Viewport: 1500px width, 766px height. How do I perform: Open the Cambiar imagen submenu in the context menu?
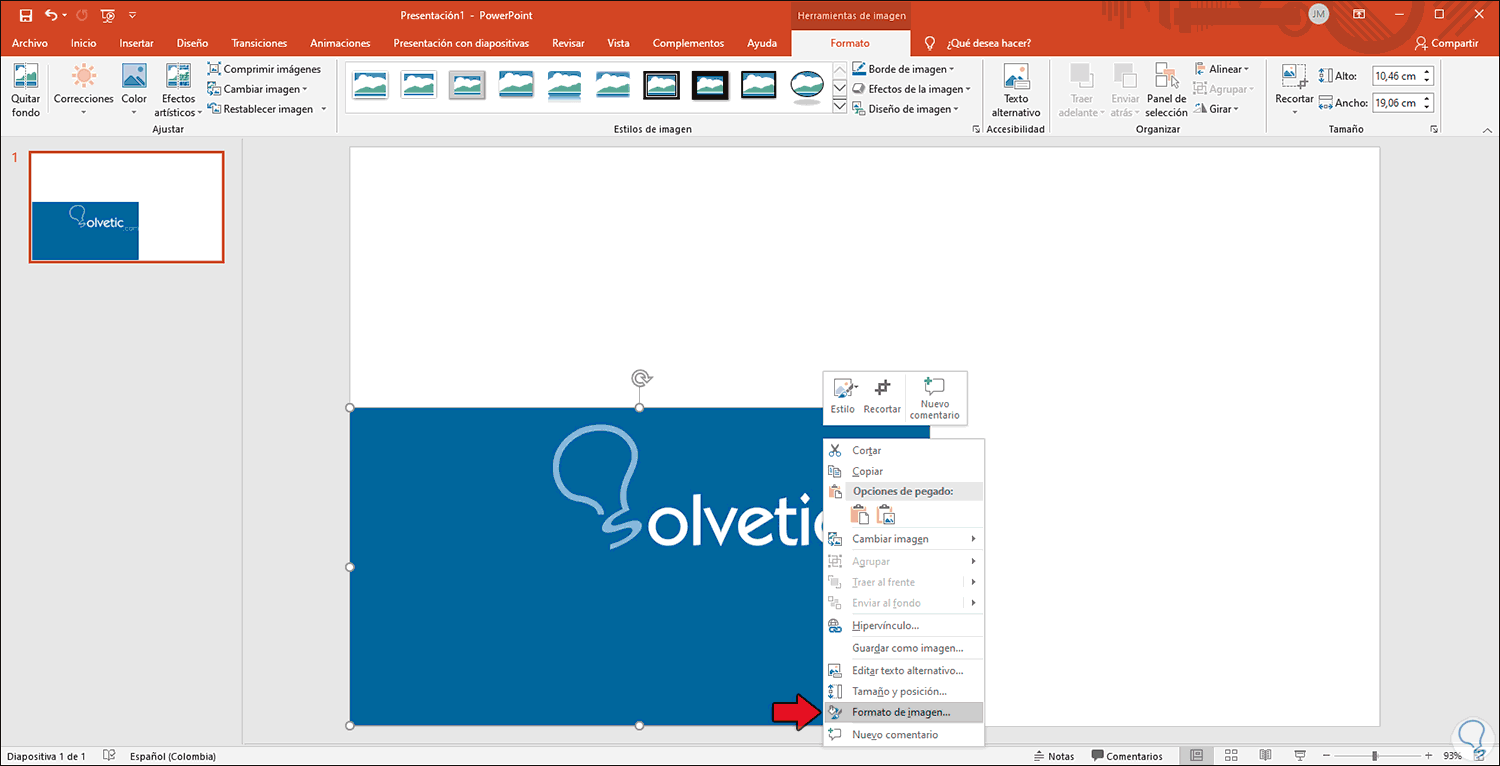point(904,539)
